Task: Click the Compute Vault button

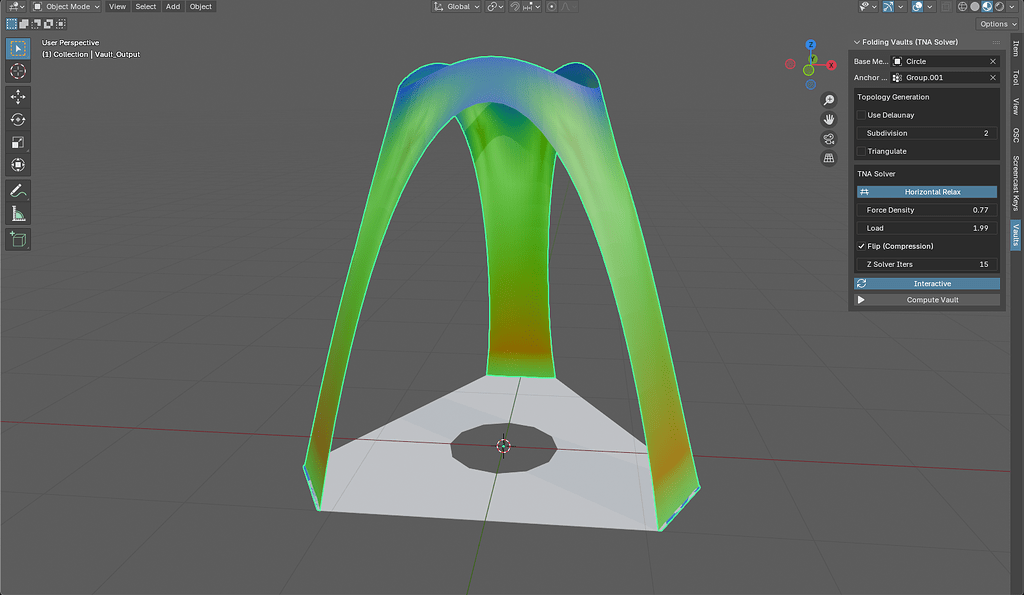Action: point(927,300)
